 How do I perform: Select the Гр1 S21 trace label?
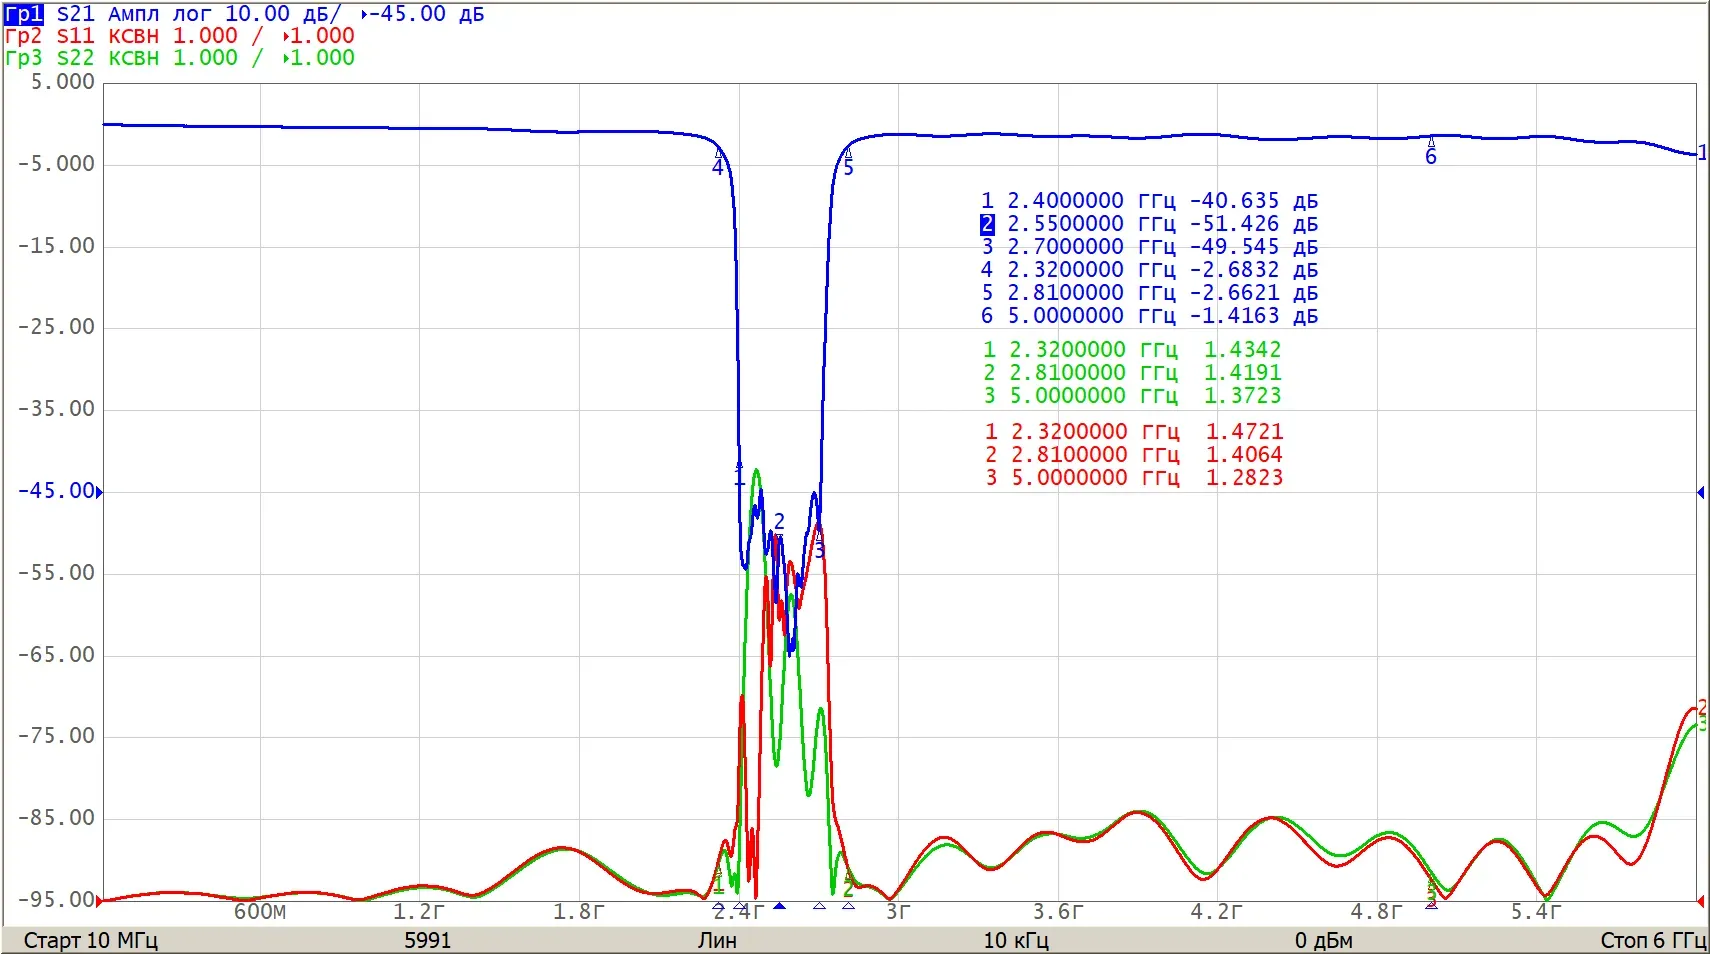click(x=24, y=14)
